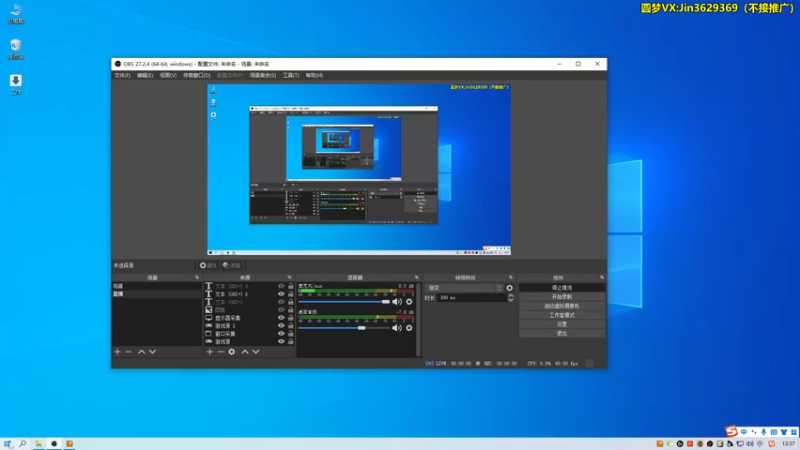Move the selected source down
Image resolution: width=800 pixels, height=450 pixels.
pyautogui.click(x=256, y=352)
